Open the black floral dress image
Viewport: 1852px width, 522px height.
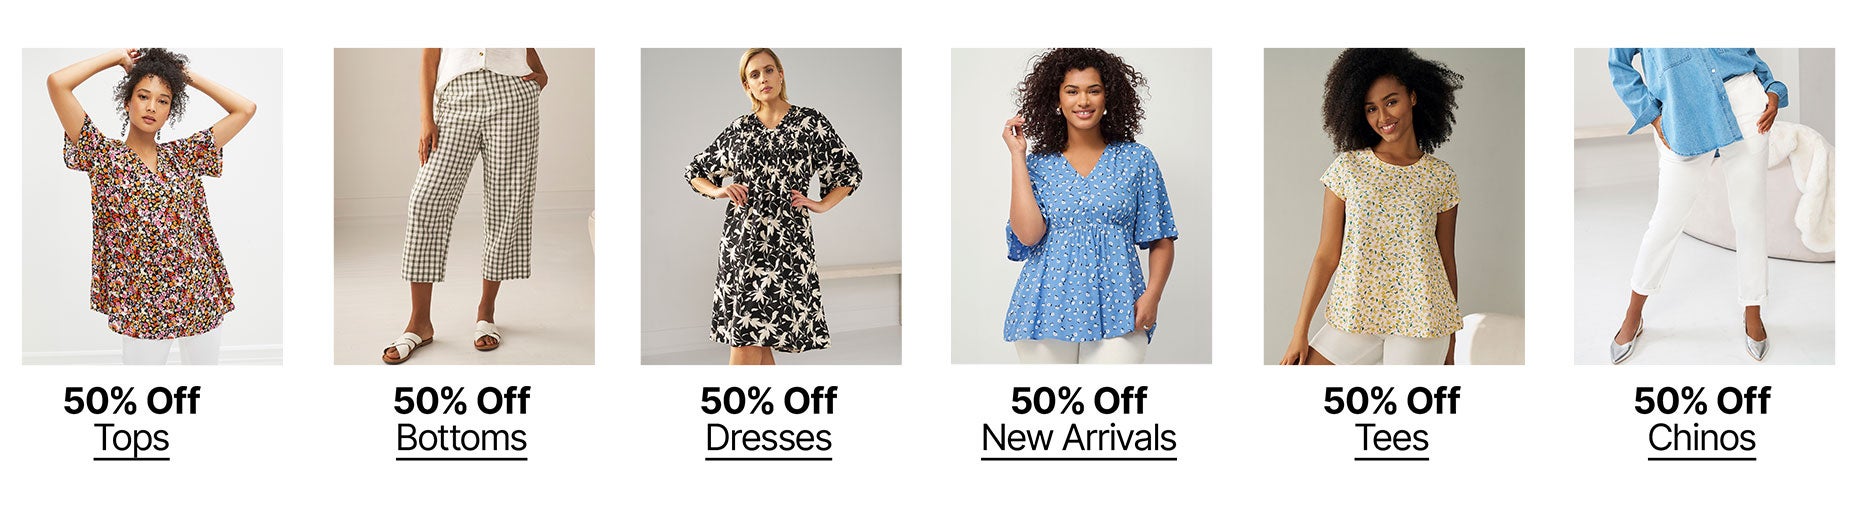pyautogui.click(x=771, y=206)
